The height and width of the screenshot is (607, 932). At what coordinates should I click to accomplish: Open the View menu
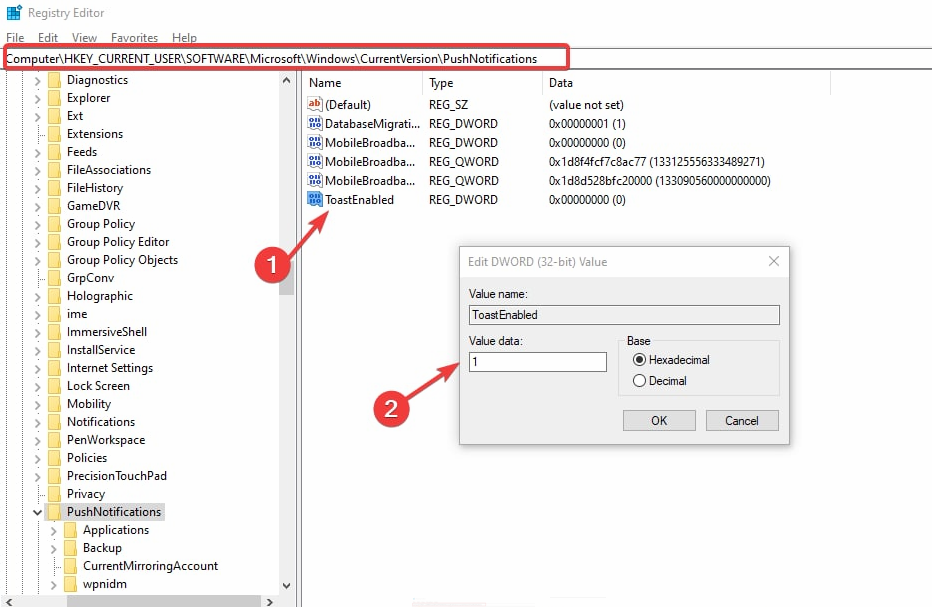coord(84,37)
